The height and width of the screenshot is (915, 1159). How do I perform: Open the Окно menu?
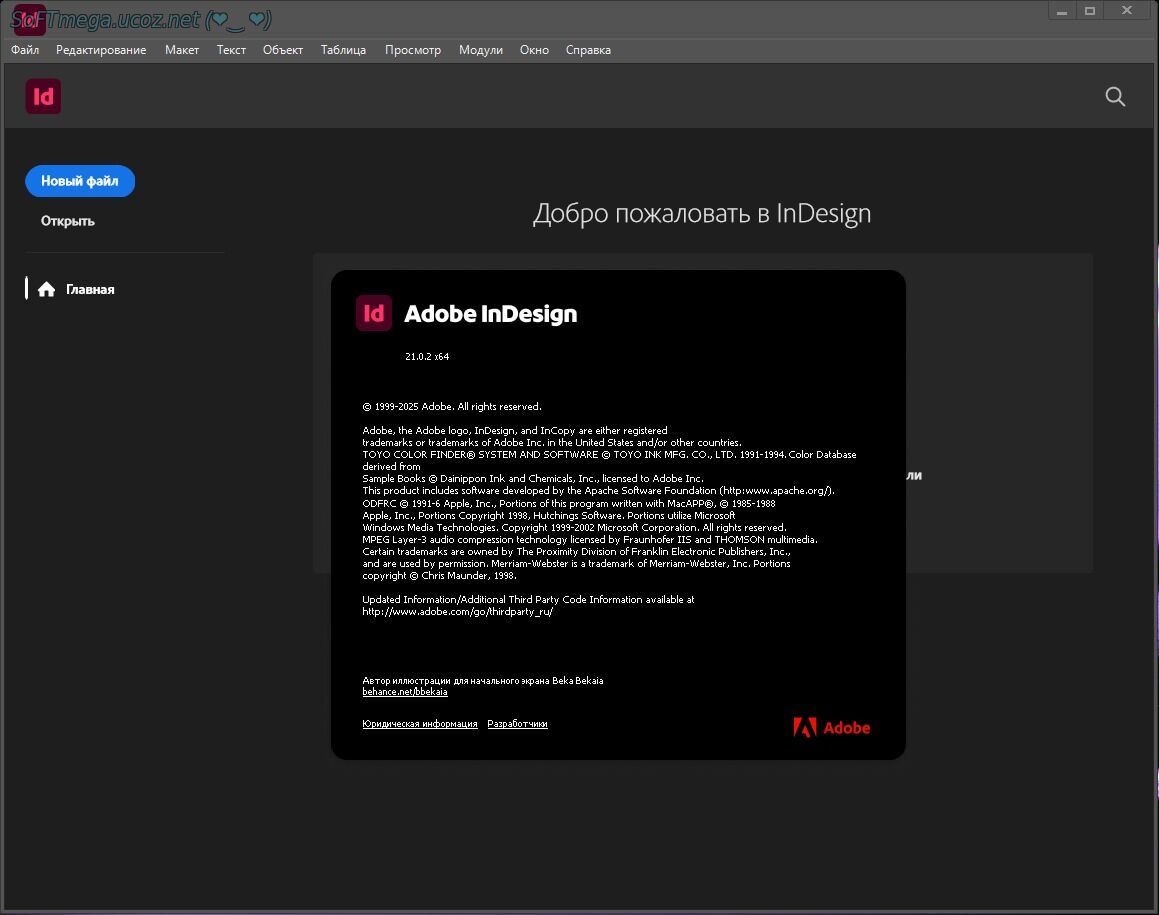[x=534, y=50]
